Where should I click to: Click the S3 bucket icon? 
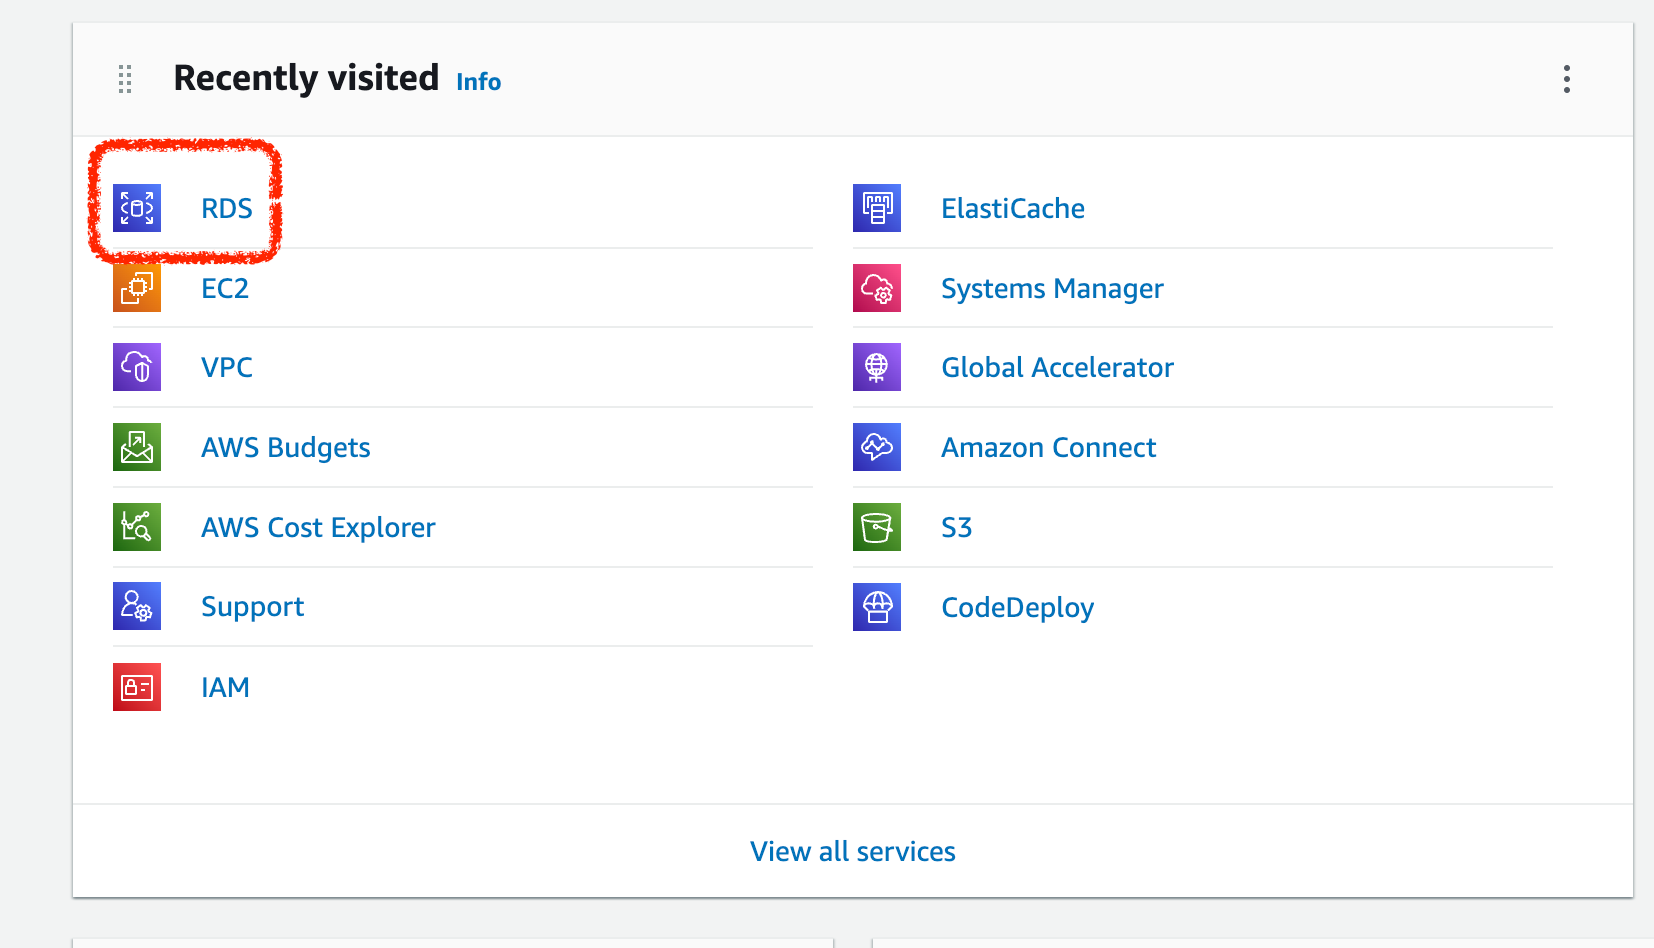(877, 527)
